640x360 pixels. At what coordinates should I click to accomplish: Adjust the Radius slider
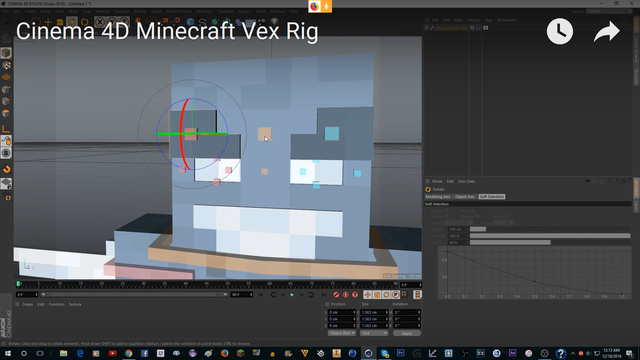(x=550, y=229)
